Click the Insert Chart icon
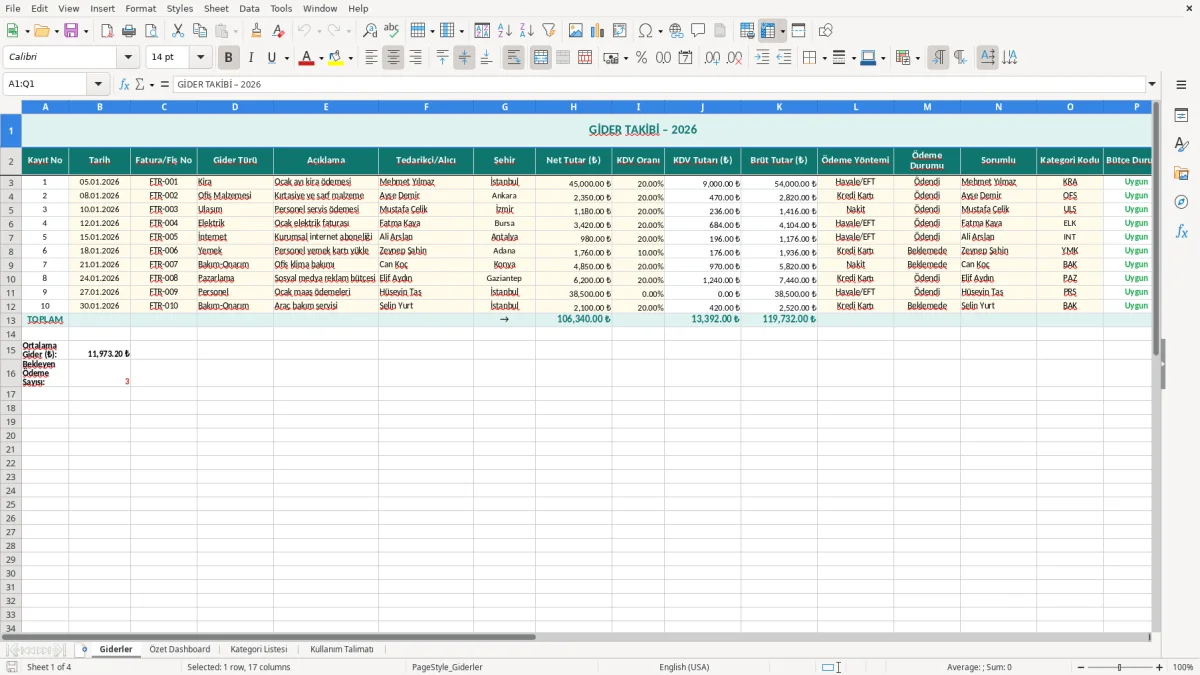Viewport: 1200px width, 675px height. click(598, 31)
